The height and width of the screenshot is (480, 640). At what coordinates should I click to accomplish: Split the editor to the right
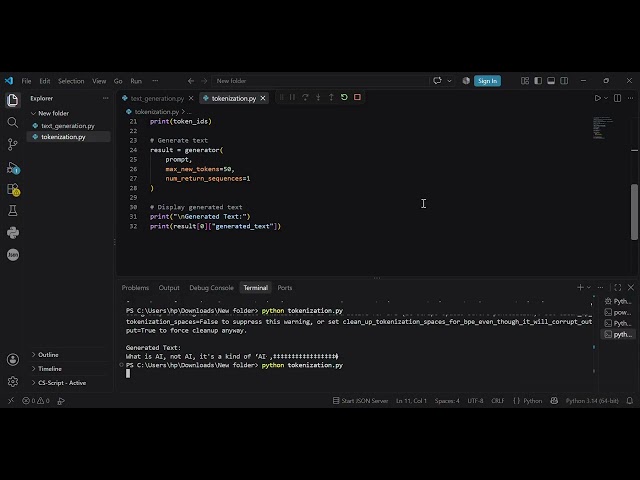pos(618,98)
